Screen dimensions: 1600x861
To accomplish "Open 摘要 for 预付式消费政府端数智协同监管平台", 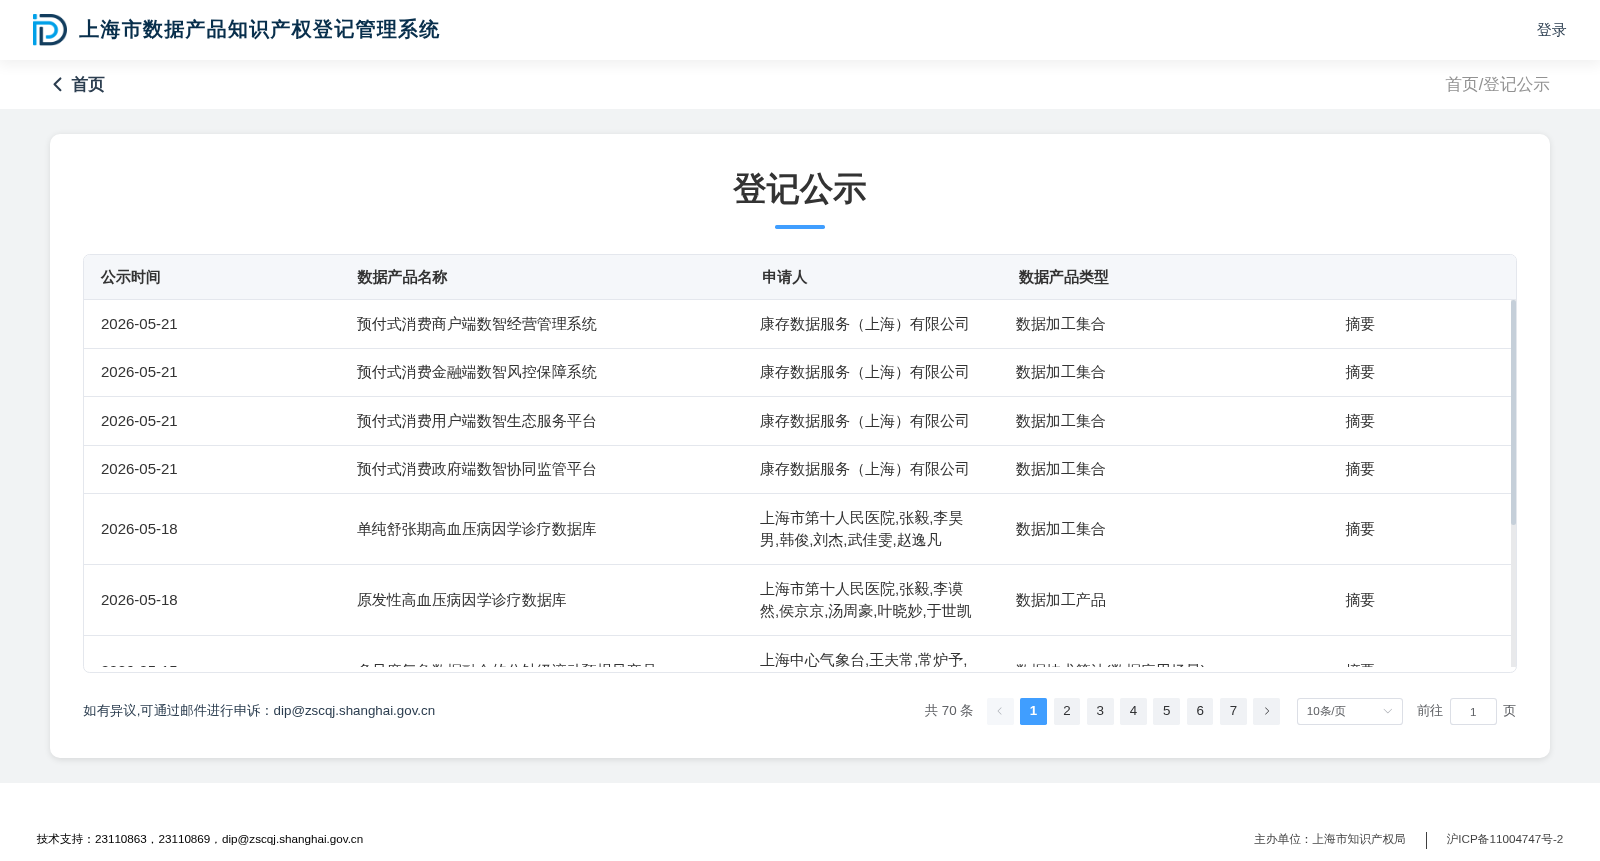I will [1360, 469].
